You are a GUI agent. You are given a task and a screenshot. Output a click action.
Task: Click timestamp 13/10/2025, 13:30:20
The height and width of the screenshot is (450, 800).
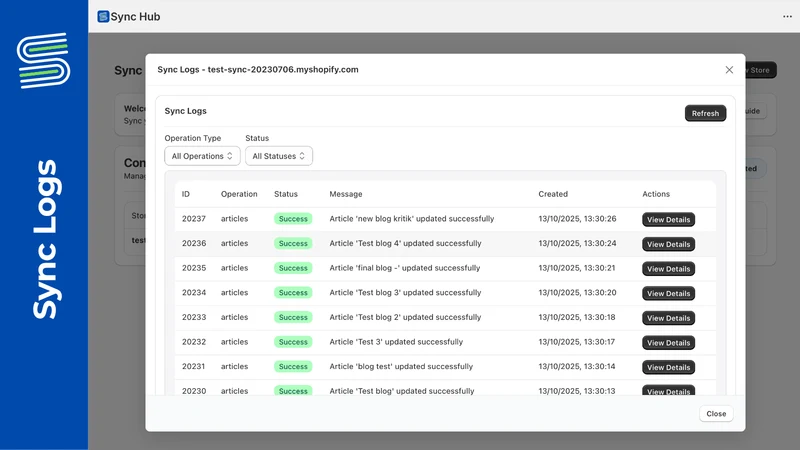pos(577,292)
